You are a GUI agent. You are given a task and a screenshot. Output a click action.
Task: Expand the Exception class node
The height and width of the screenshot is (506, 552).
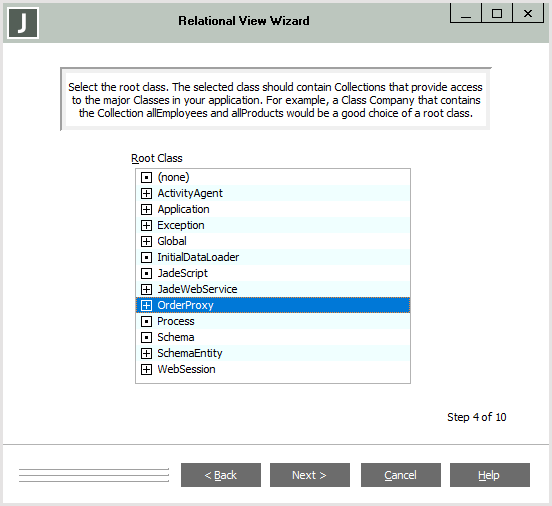[146, 225]
